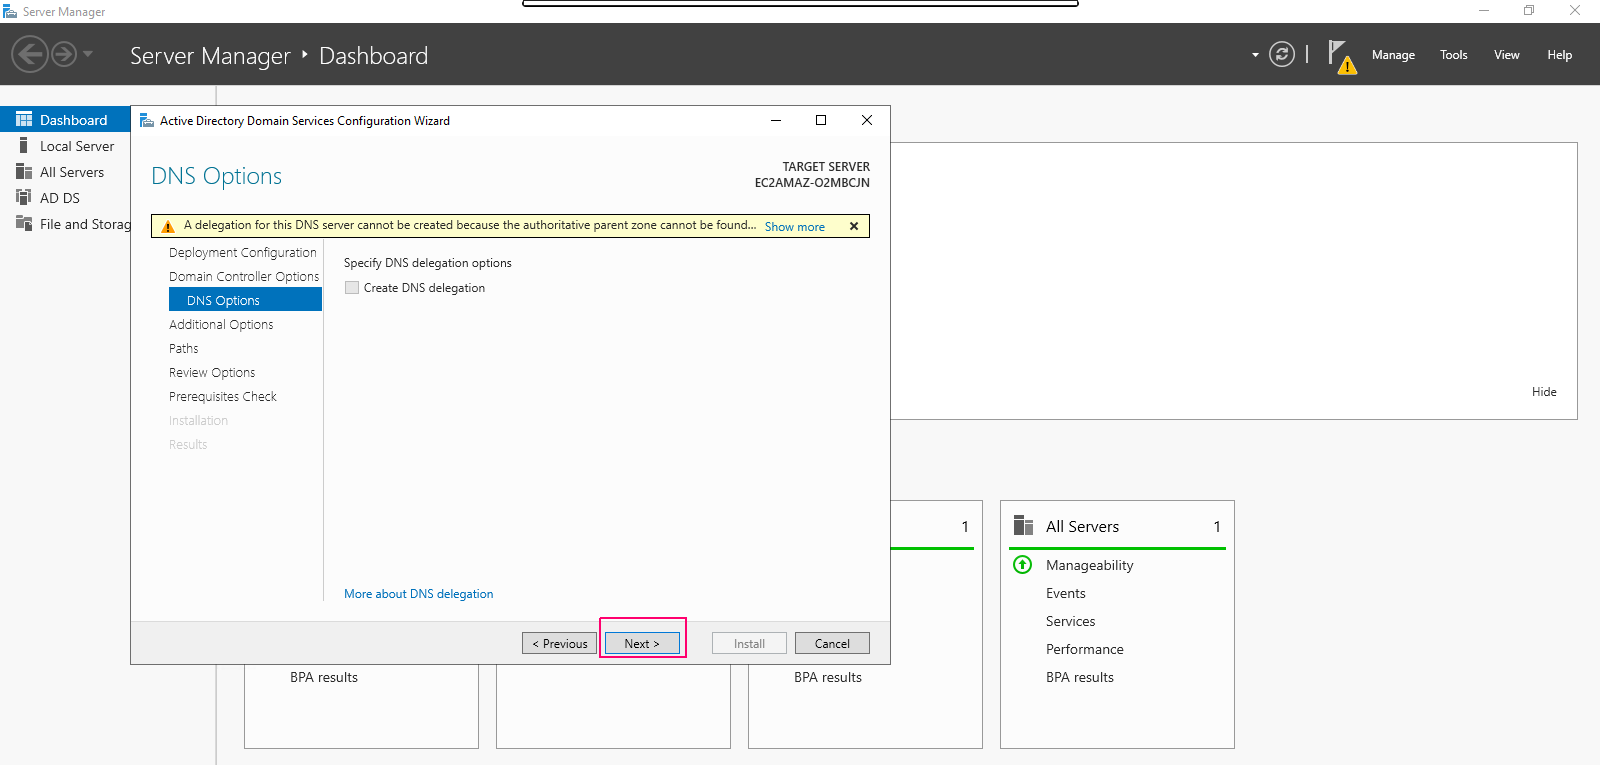This screenshot has width=1600, height=765.
Task: Open the All Servers tile heading
Action: 1082,527
